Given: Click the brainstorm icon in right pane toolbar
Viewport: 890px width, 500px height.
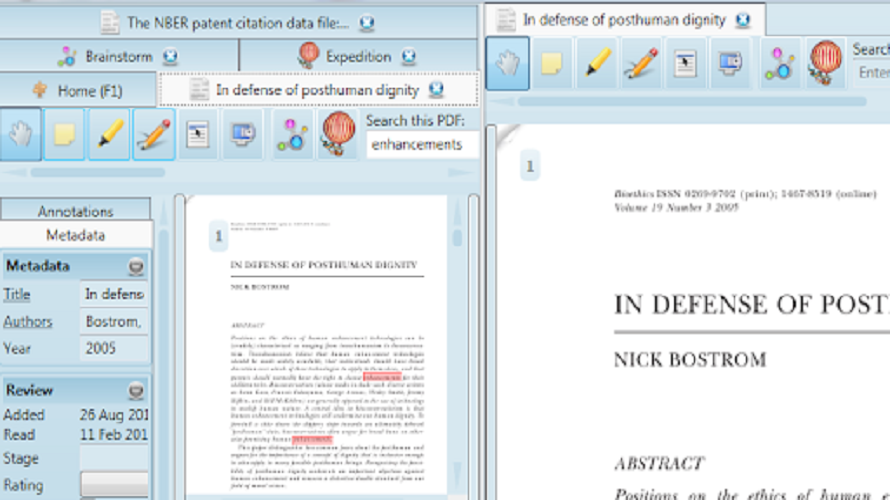Looking at the screenshot, I should coord(780,63).
